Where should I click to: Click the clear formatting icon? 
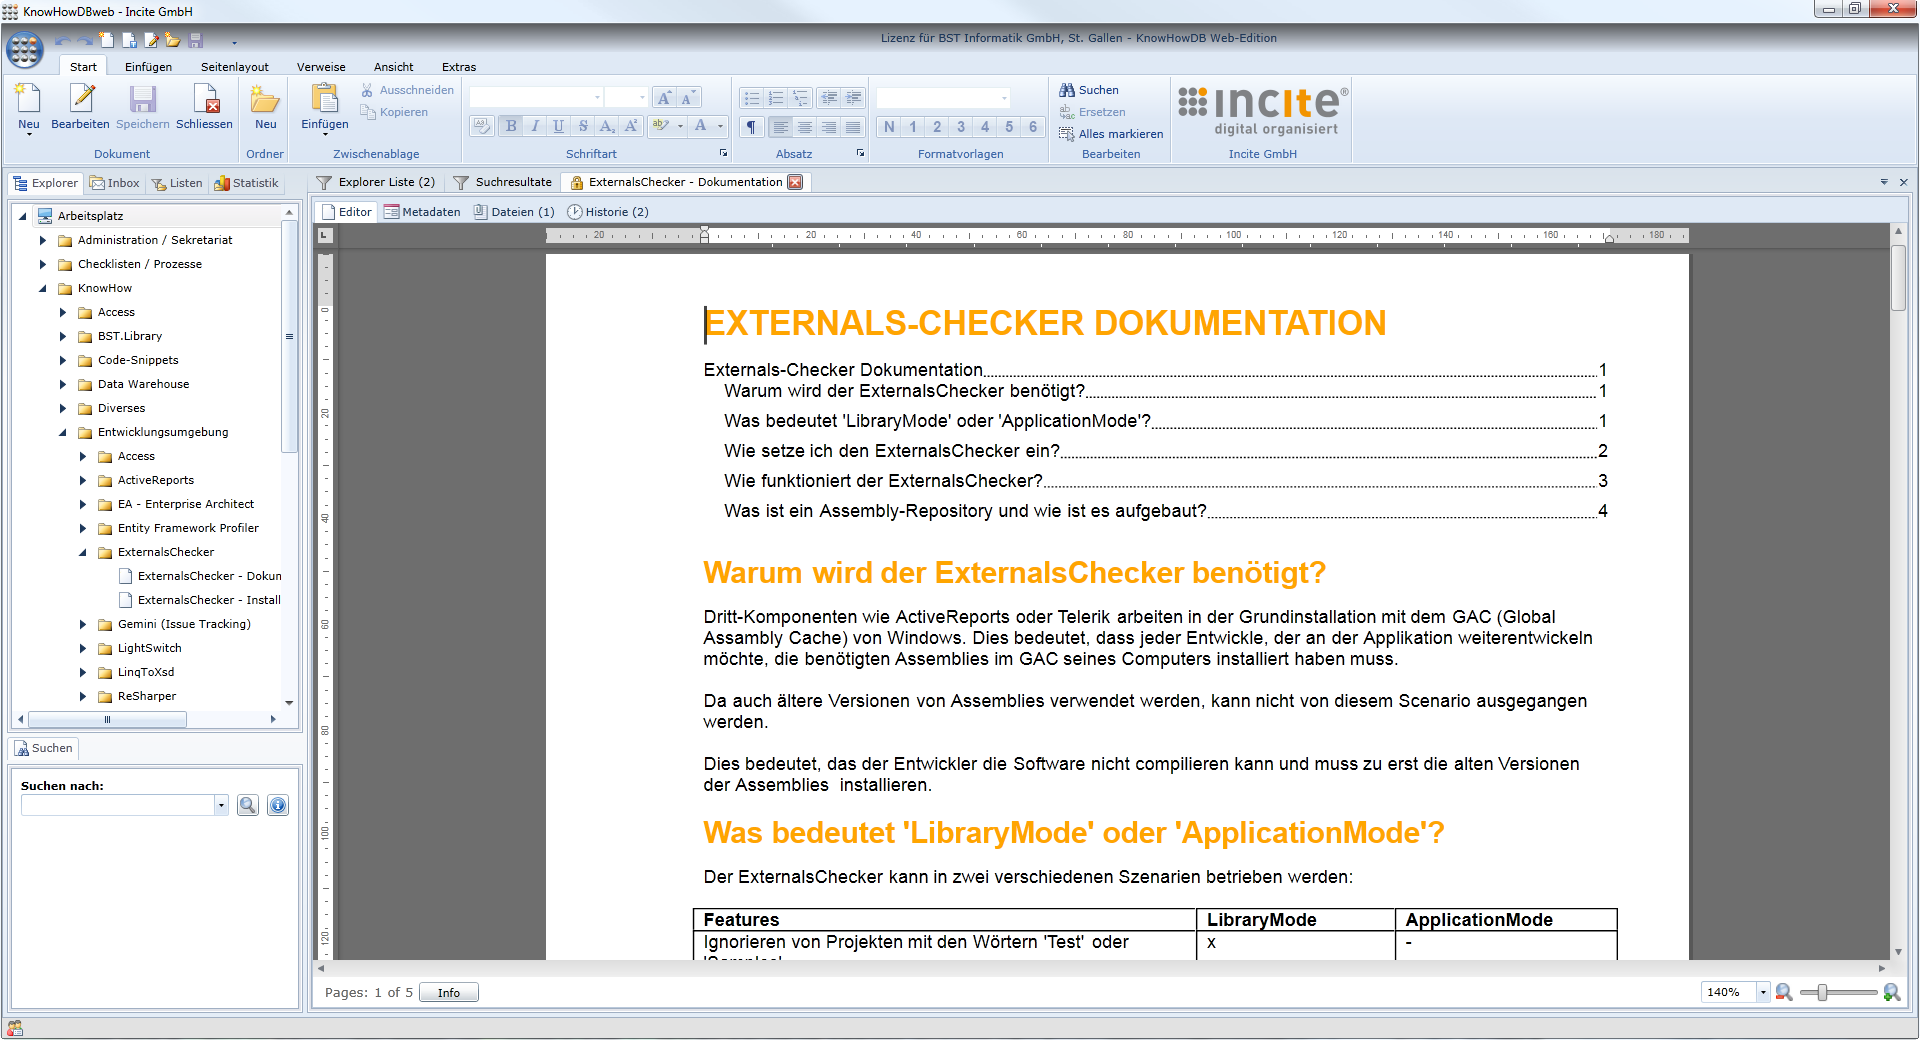[482, 126]
